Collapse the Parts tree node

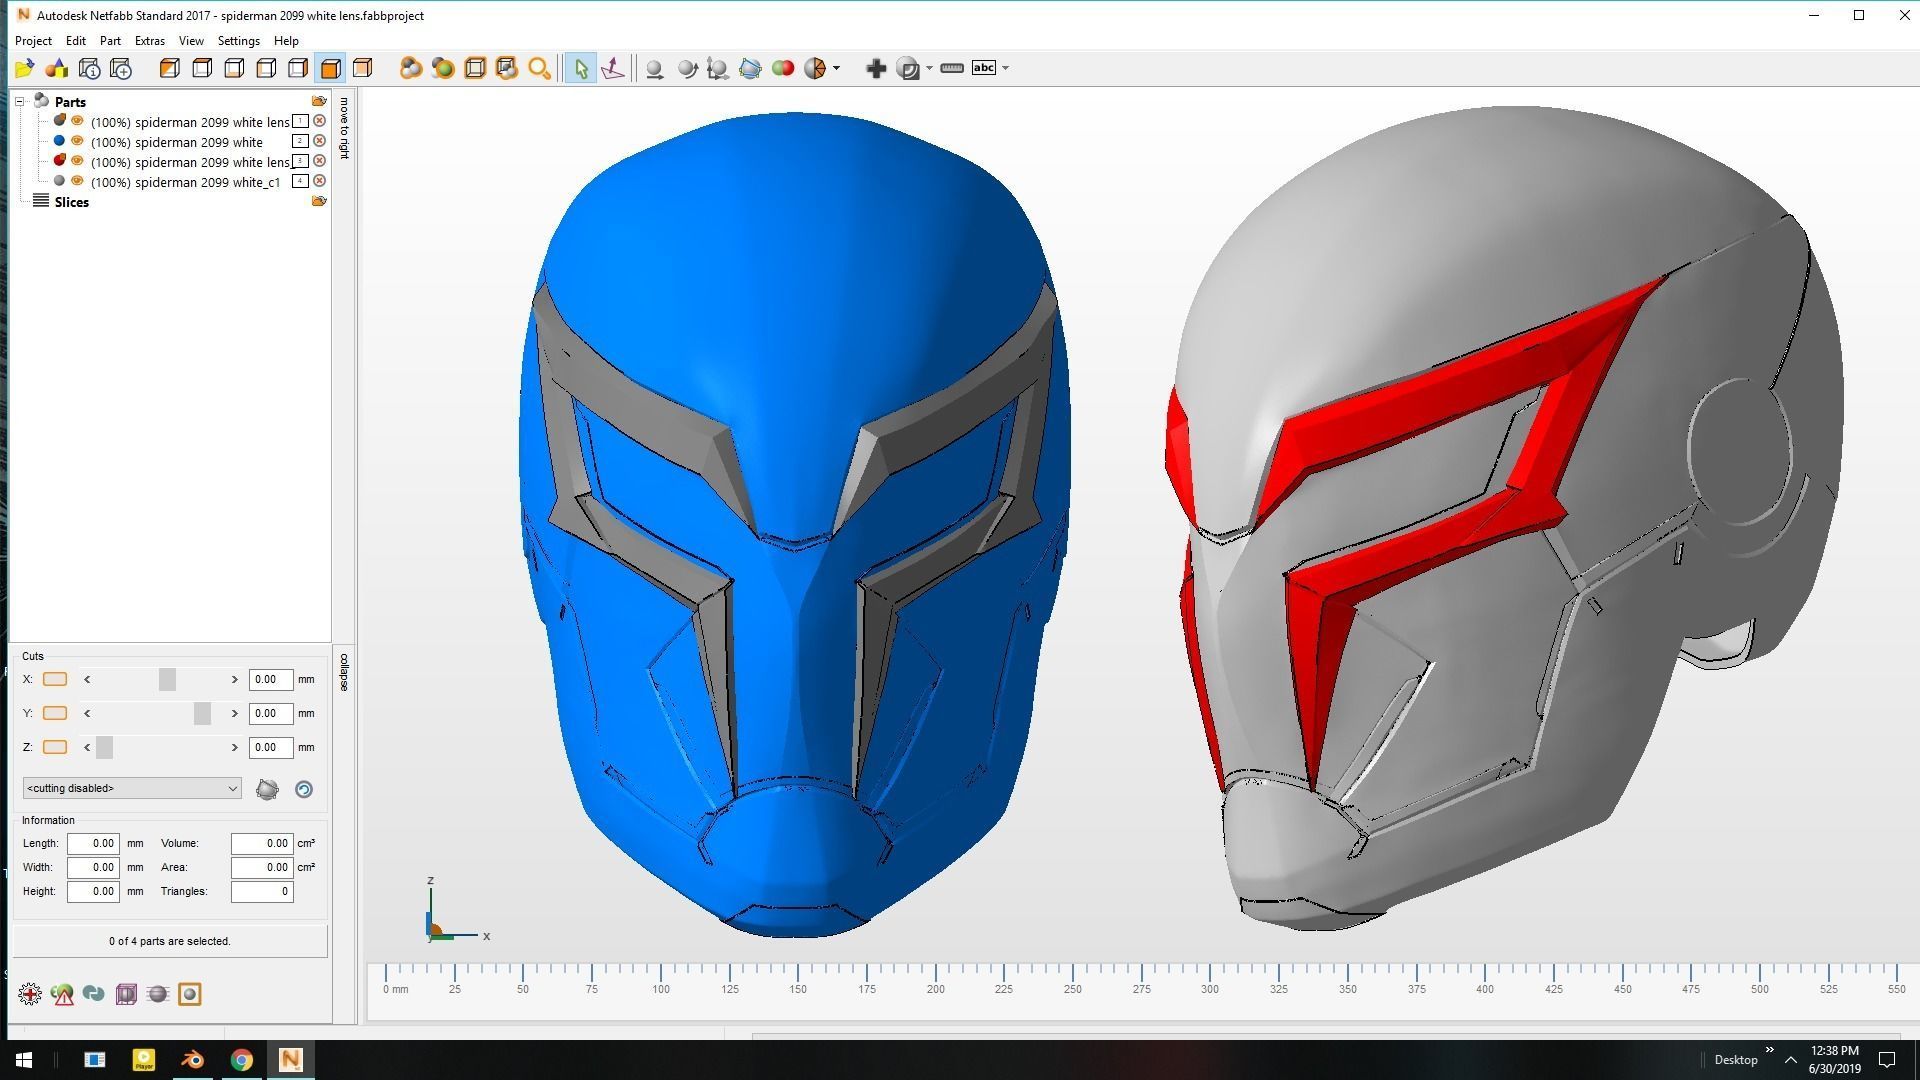tap(19, 102)
